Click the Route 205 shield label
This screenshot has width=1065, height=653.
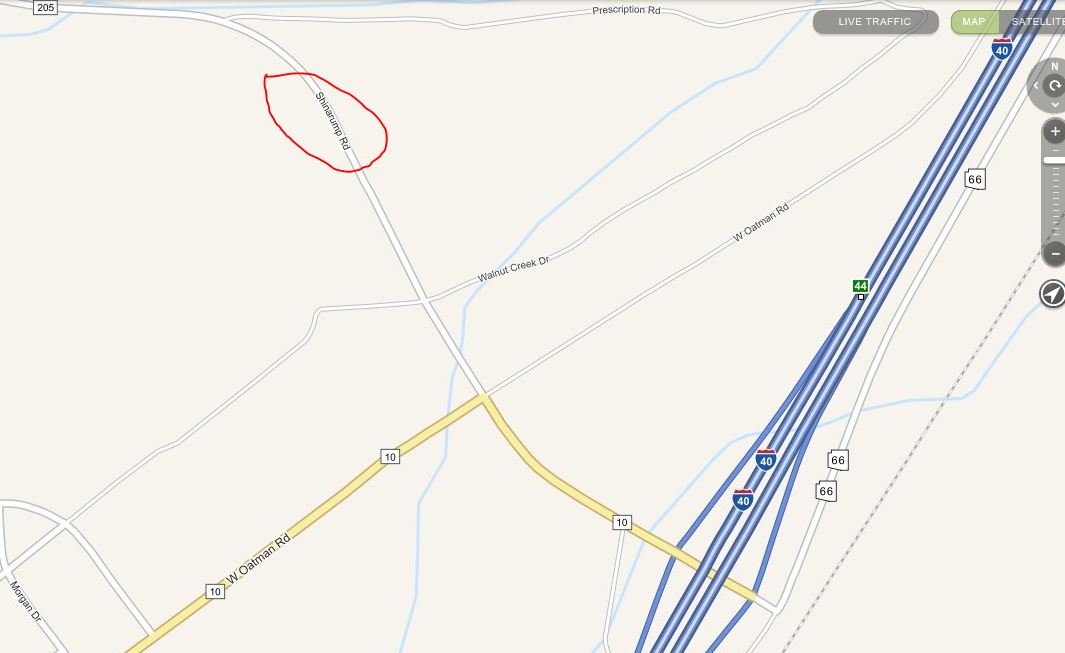point(46,7)
